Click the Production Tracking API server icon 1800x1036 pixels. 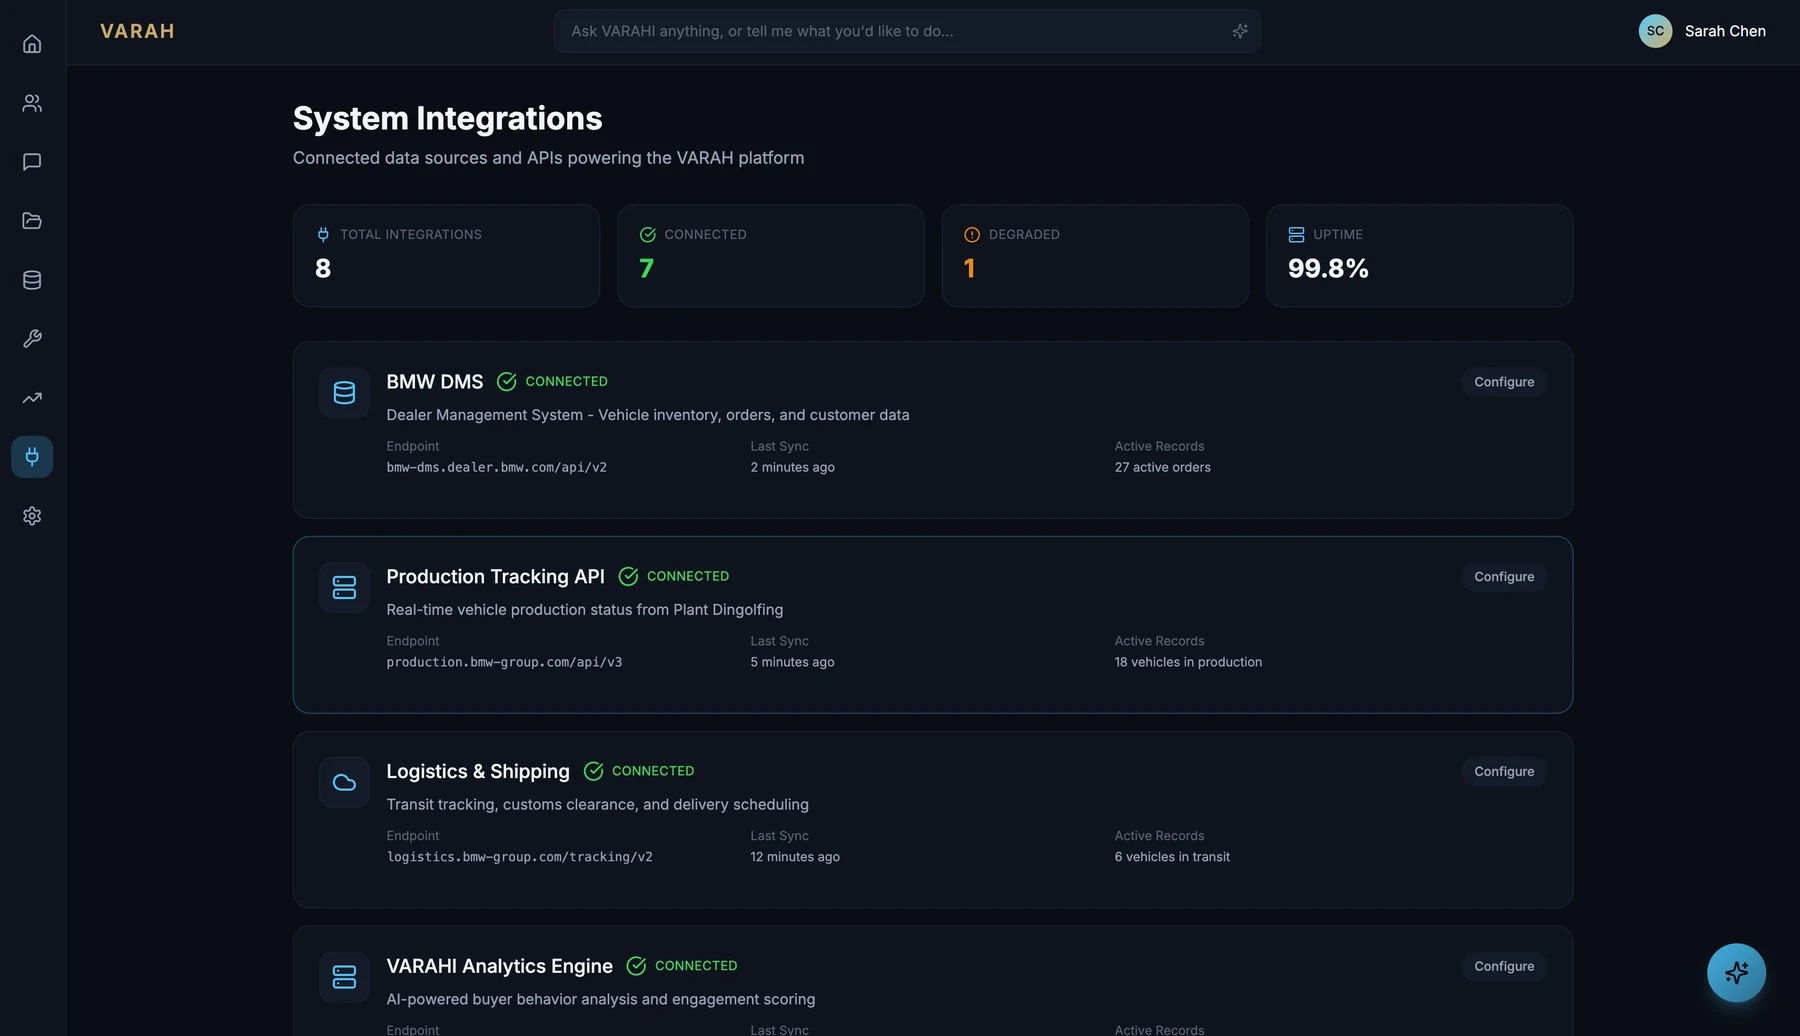[x=344, y=588]
